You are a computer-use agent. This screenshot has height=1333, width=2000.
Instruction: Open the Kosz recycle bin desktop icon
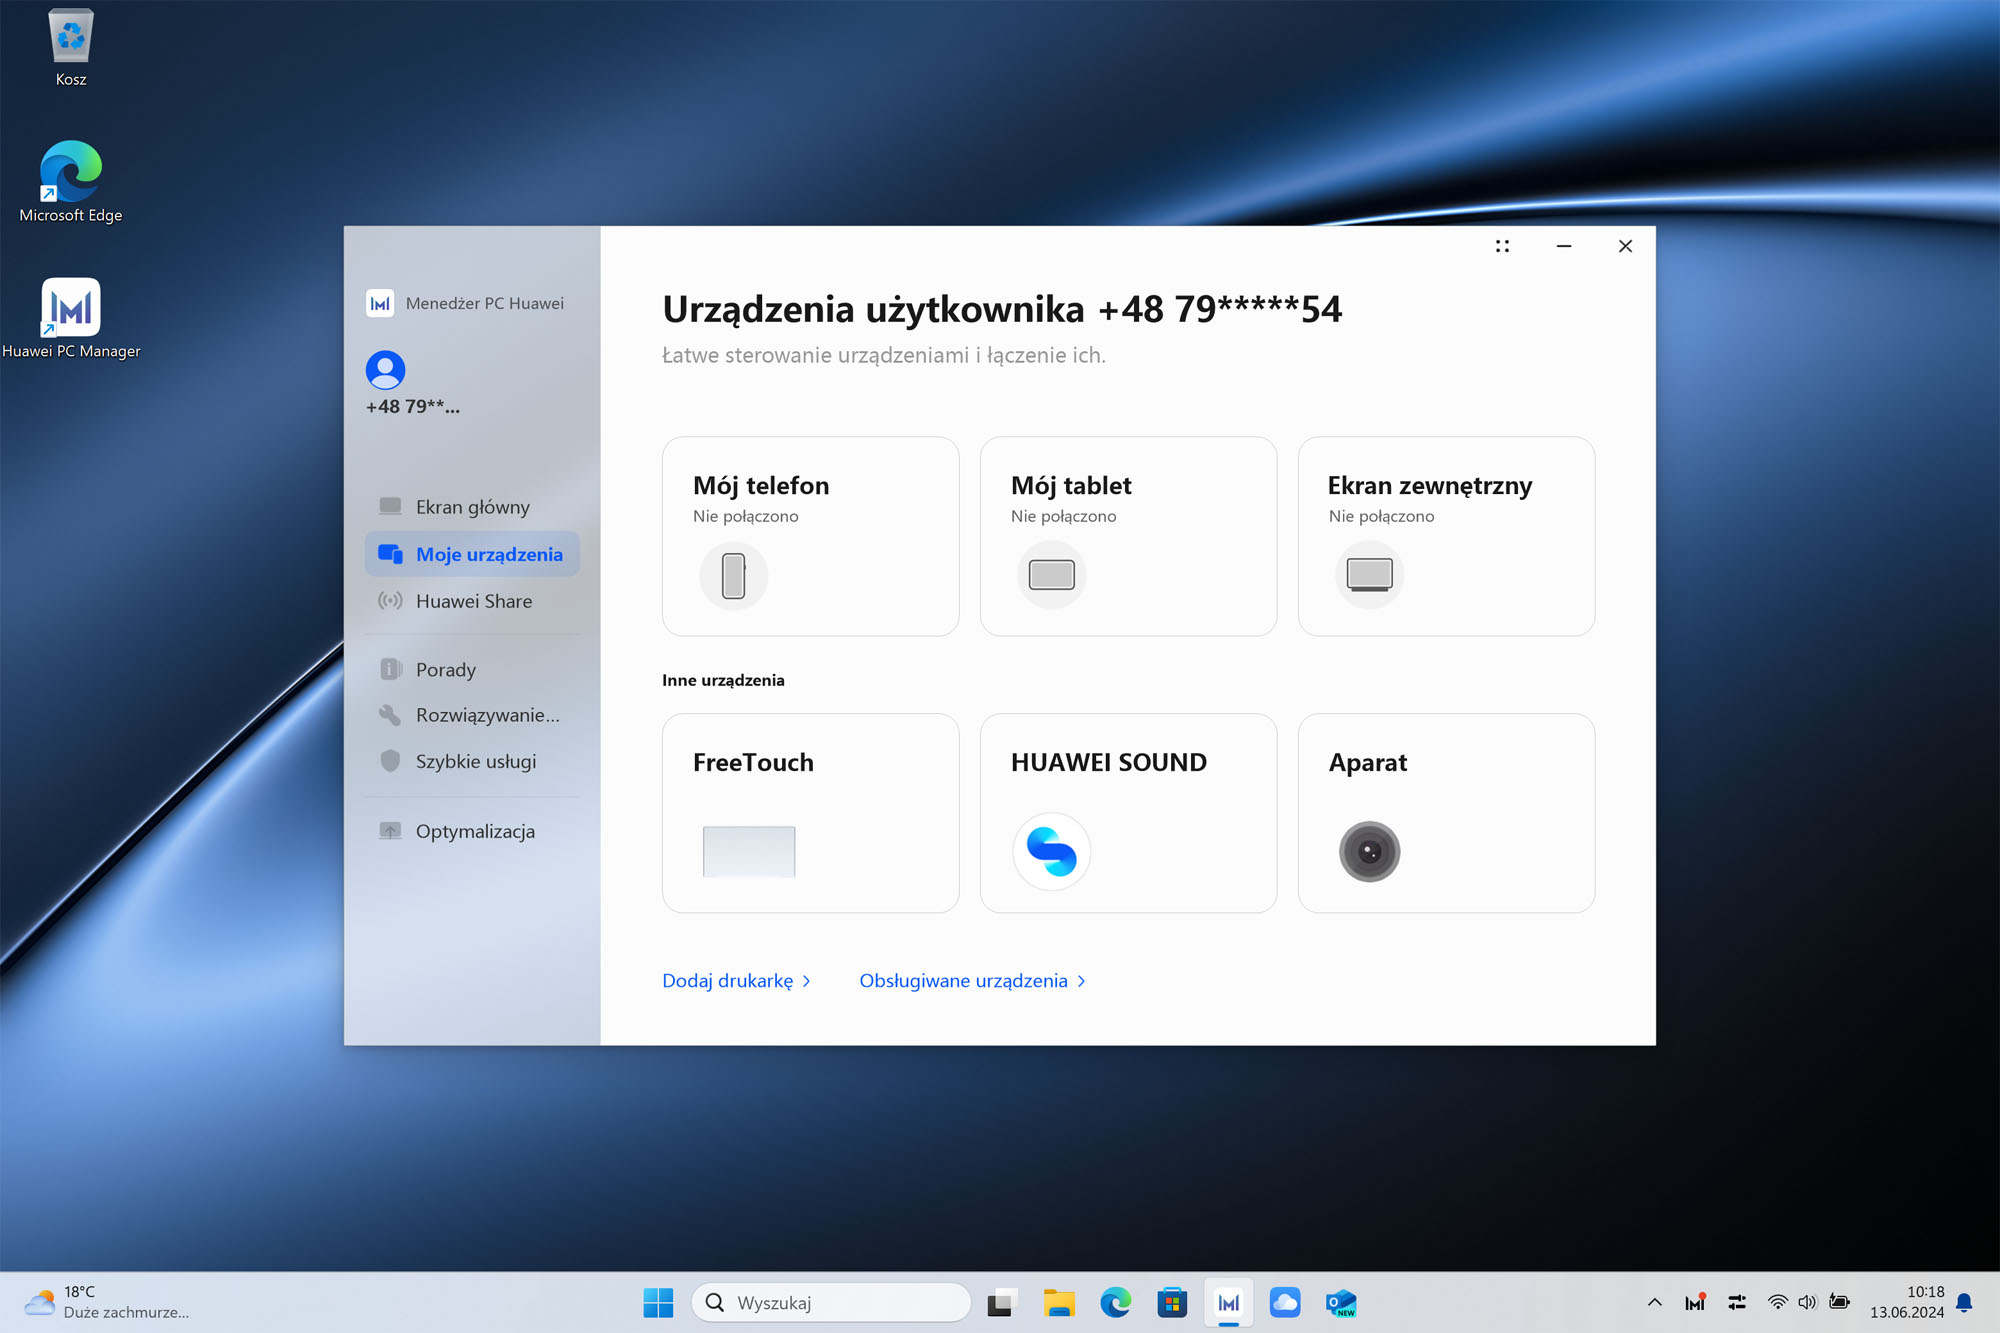70,48
